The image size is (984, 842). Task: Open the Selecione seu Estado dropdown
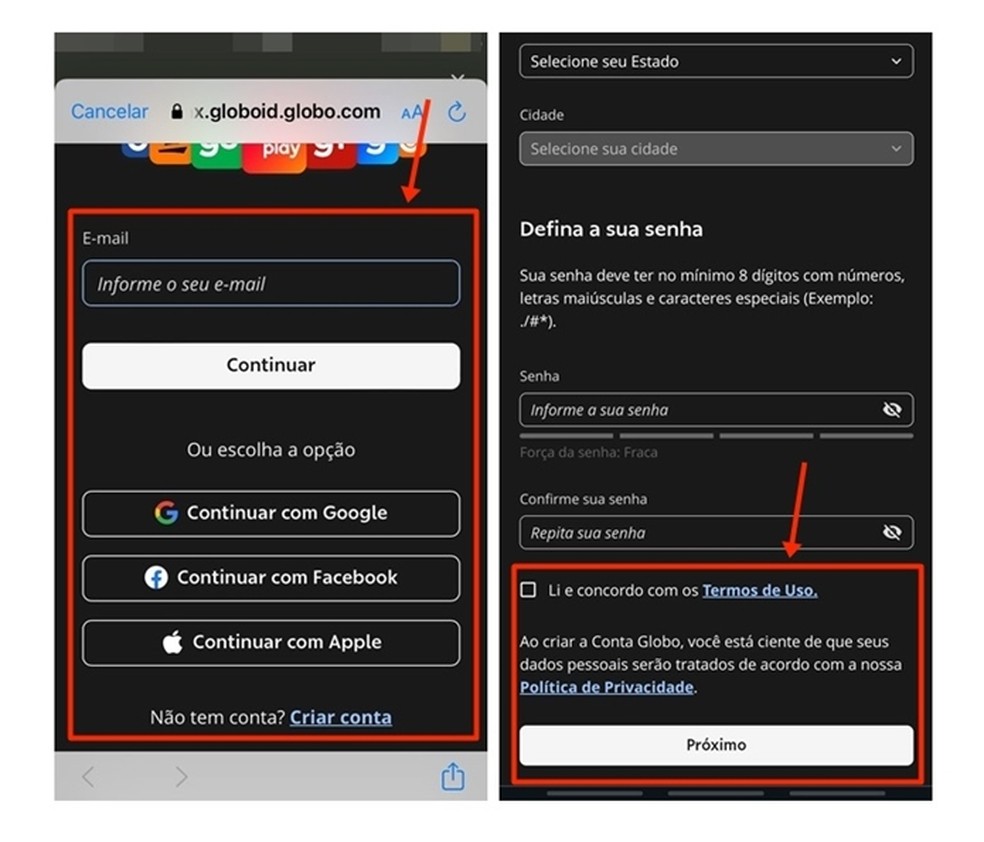click(716, 61)
